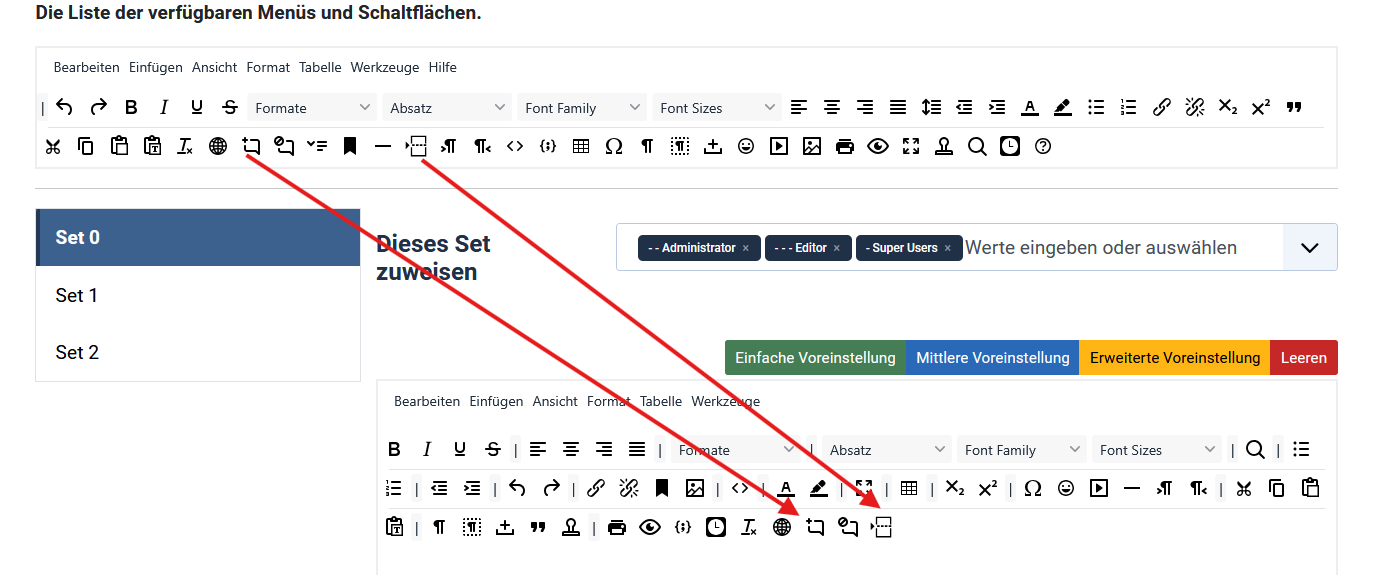Click the emoticon smiley icon in the top toolbar
Viewport: 1375px width, 575px height.
[746, 146]
